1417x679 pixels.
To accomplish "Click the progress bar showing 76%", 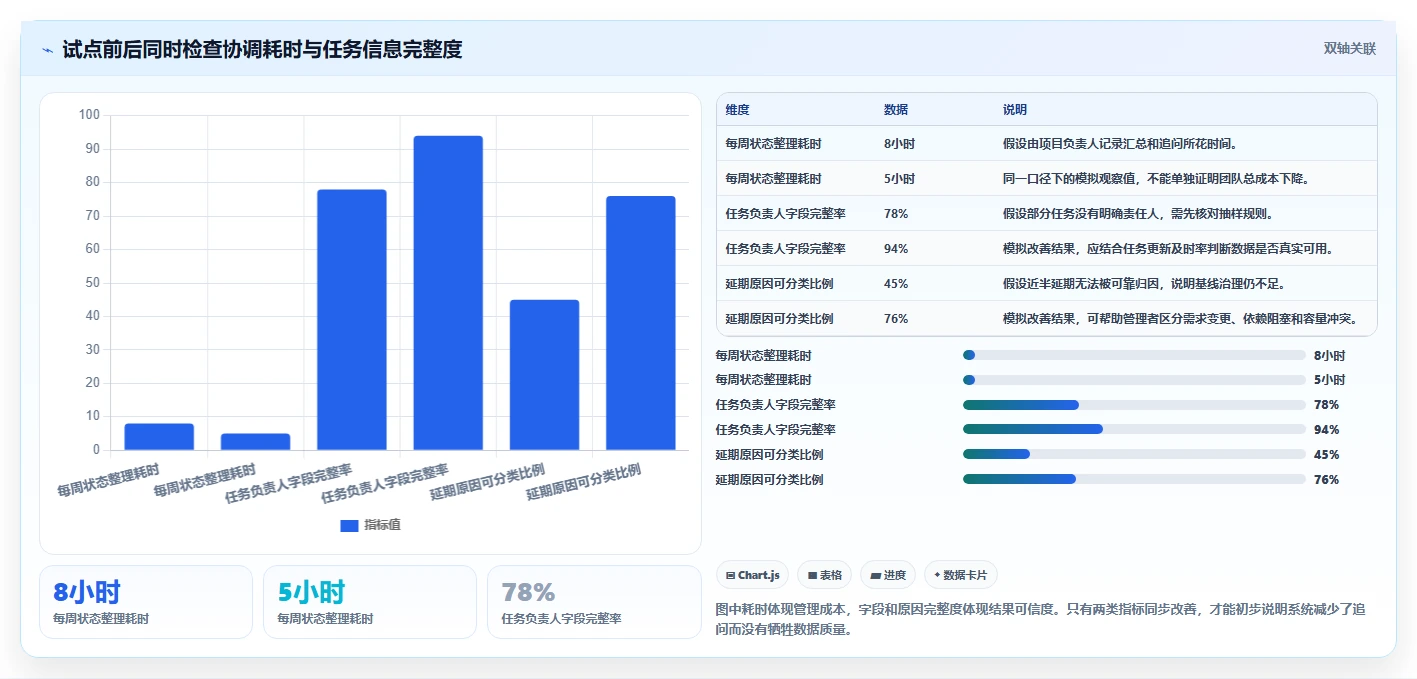I will [x=1134, y=479].
